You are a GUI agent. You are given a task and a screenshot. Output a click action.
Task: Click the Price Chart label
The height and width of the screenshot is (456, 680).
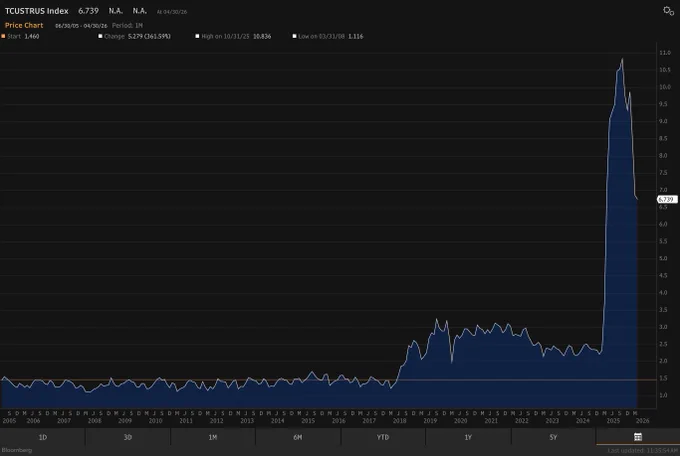pyautogui.click(x=24, y=25)
